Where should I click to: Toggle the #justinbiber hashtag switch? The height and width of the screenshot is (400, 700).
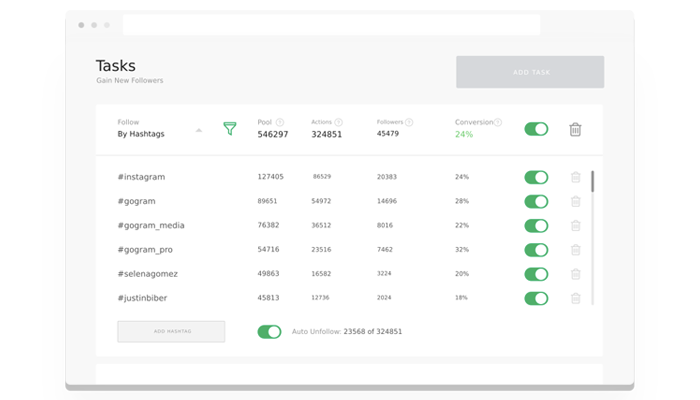pos(536,298)
